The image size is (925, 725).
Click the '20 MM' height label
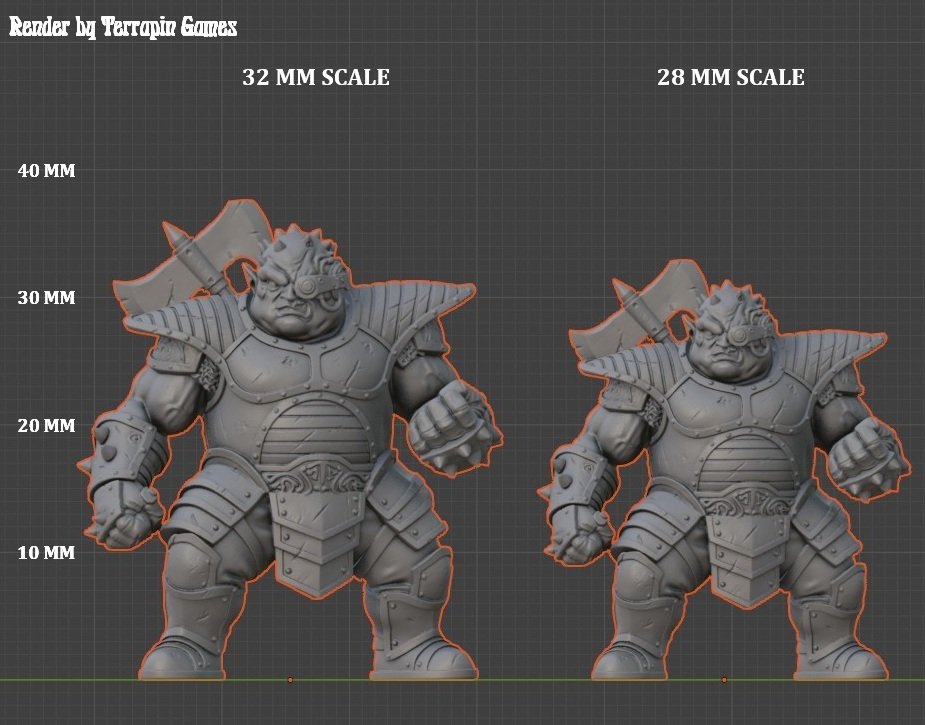[47, 425]
